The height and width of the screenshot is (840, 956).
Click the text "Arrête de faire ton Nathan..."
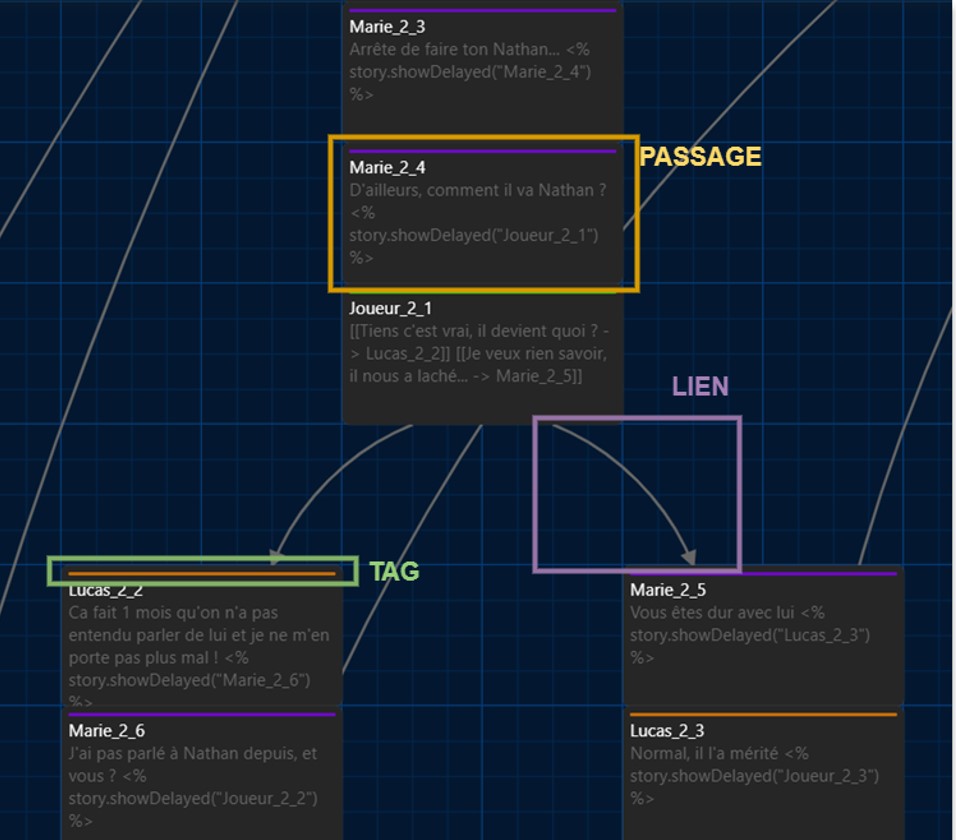[455, 49]
